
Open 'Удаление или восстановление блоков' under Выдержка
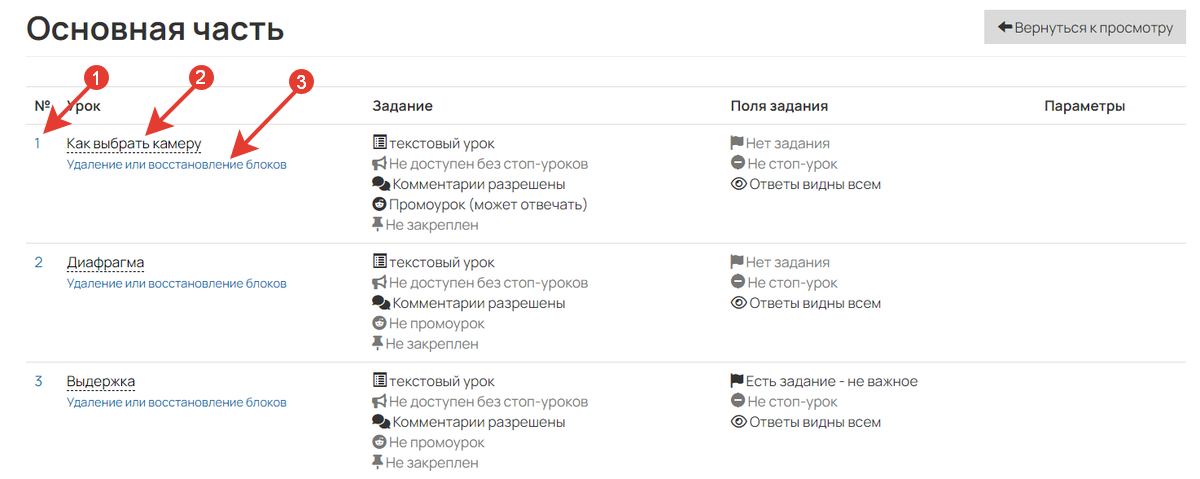tap(177, 402)
